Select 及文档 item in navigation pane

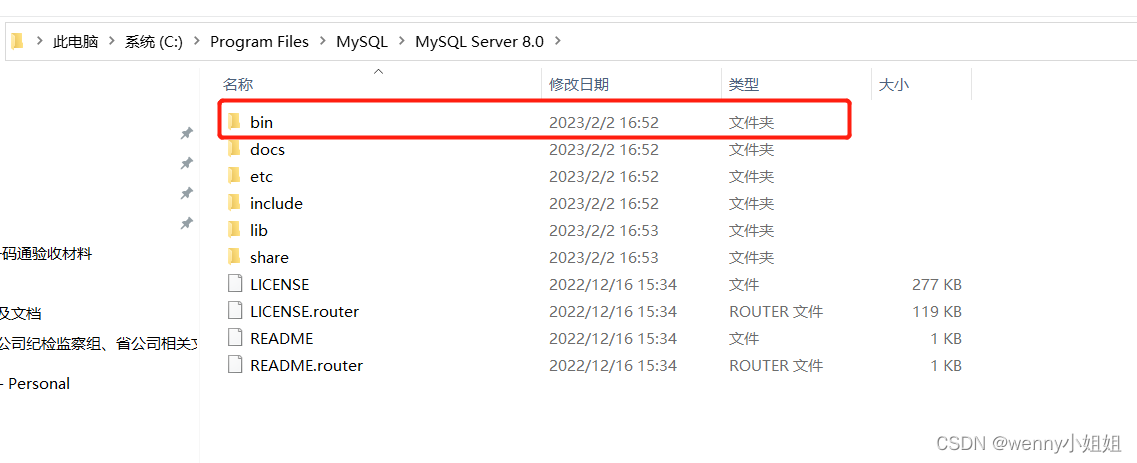point(20,314)
